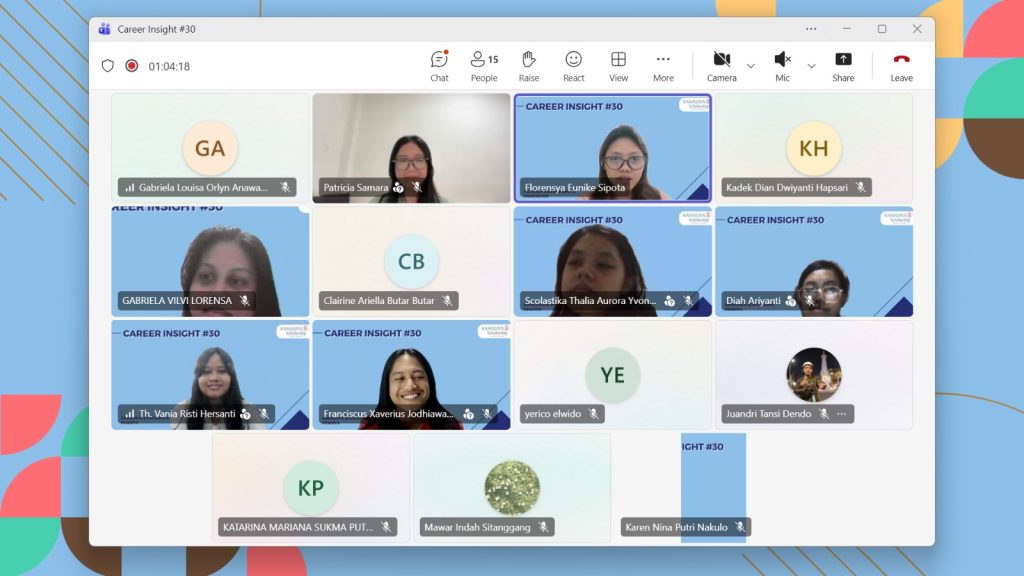The width and height of the screenshot is (1024, 576).
Task: Click the red recording indicator
Action: (x=132, y=66)
